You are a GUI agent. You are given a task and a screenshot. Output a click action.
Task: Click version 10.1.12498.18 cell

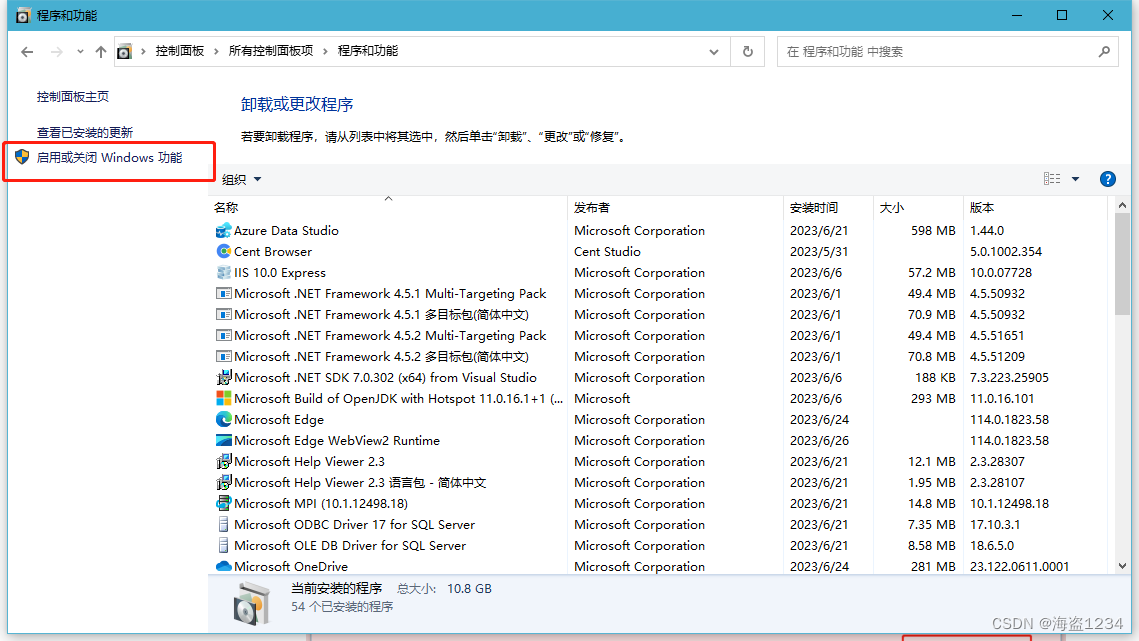click(1010, 504)
